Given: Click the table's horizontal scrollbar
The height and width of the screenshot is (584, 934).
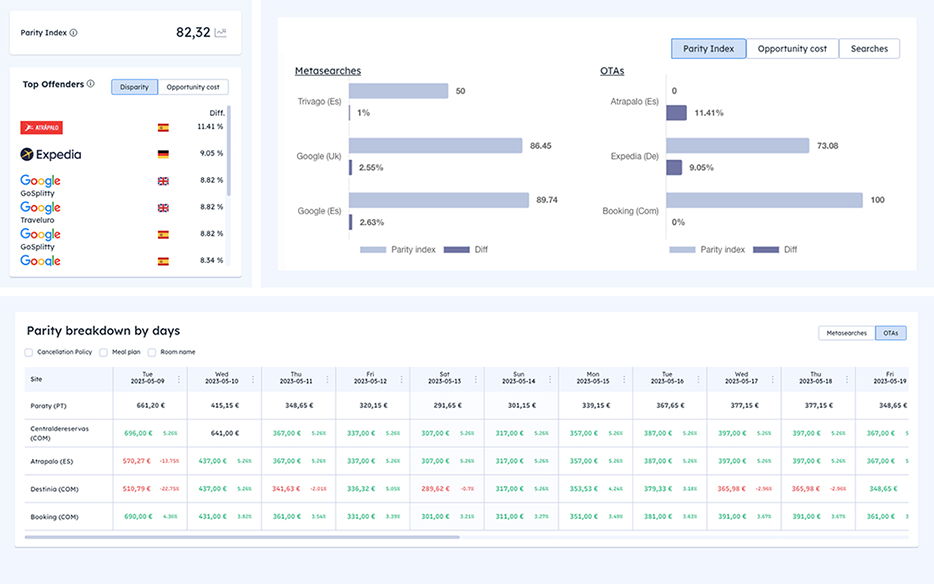Looking at the screenshot, I should coord(240,537).
